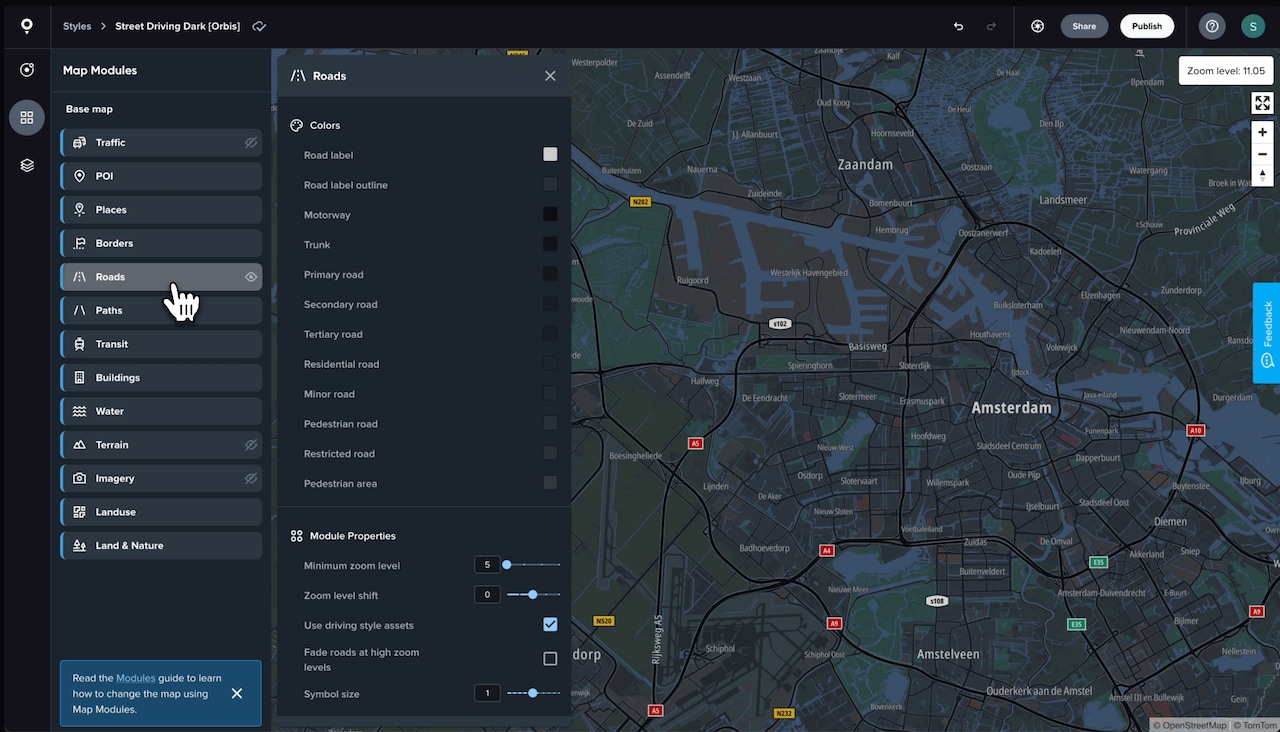The width and height of the screenshot is (1280, 732).
Task: Click the Zaandam label on the map
Action: click(x=865, y=164)
